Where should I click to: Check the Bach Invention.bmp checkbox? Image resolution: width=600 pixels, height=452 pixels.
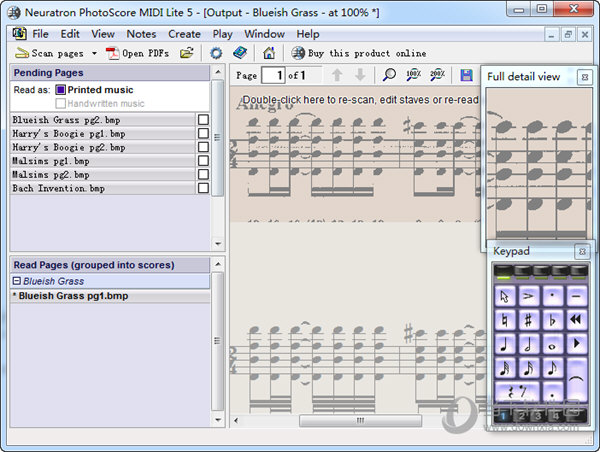[203, 188]
